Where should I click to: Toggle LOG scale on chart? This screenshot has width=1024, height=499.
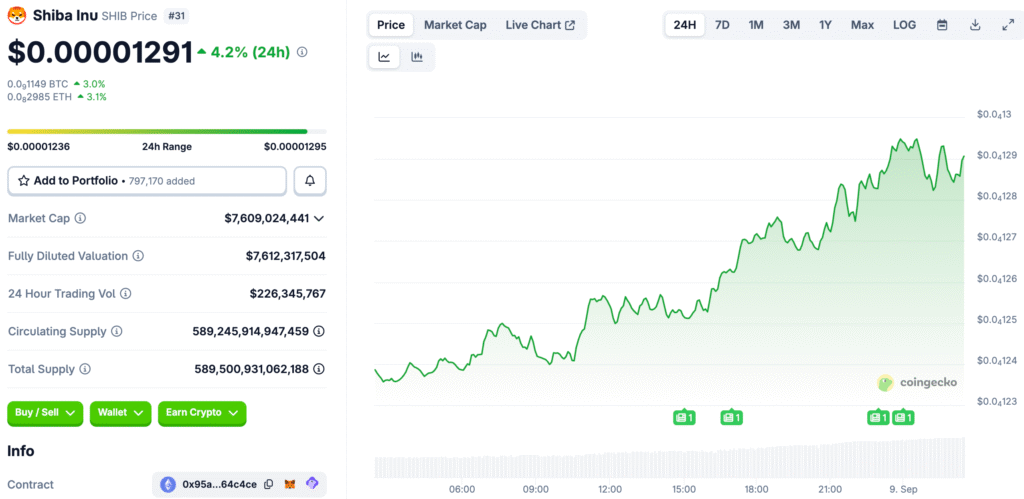pyautogui.click(x=904, y=25)
